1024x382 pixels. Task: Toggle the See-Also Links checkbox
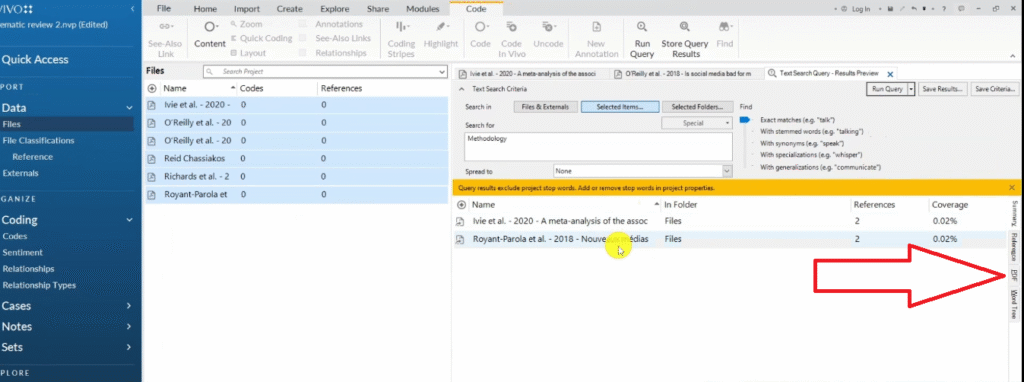pyautogui.click(x=303, y=39)
